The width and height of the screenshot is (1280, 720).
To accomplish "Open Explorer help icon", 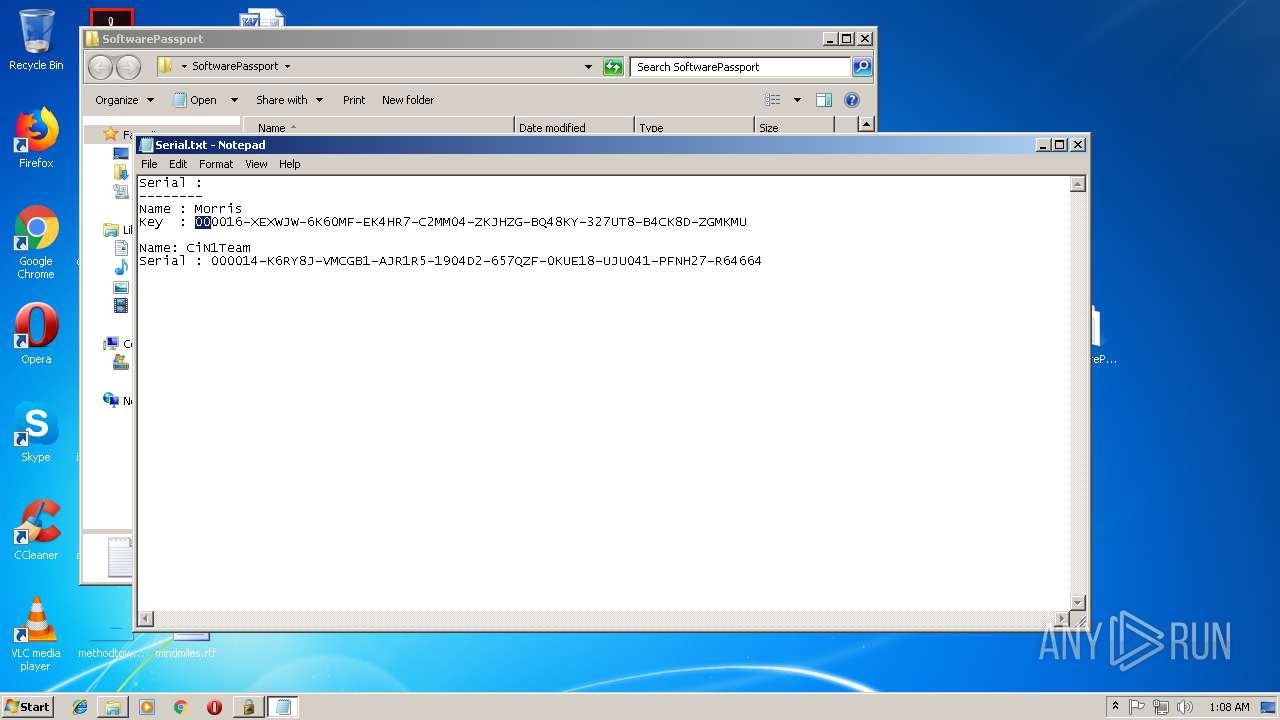I will pyautogui.click(x=852, y=100).
